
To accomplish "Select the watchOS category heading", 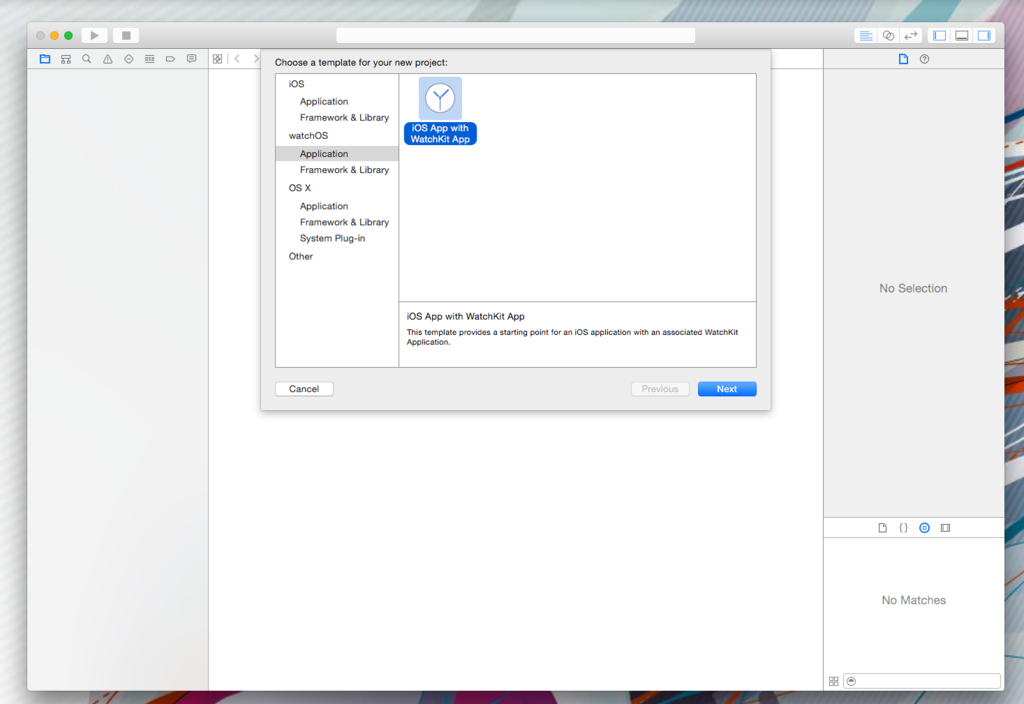I will (308, 135).
